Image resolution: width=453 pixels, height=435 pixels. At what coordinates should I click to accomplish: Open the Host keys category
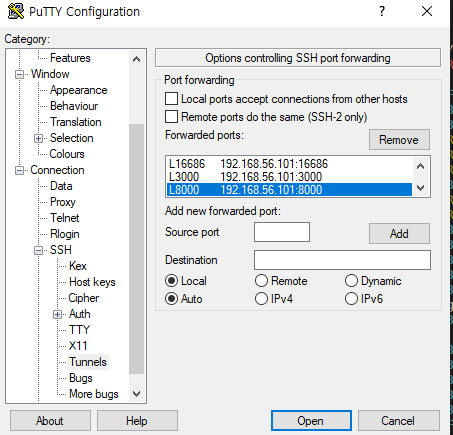pyautogui.click(x=92, y=282)
